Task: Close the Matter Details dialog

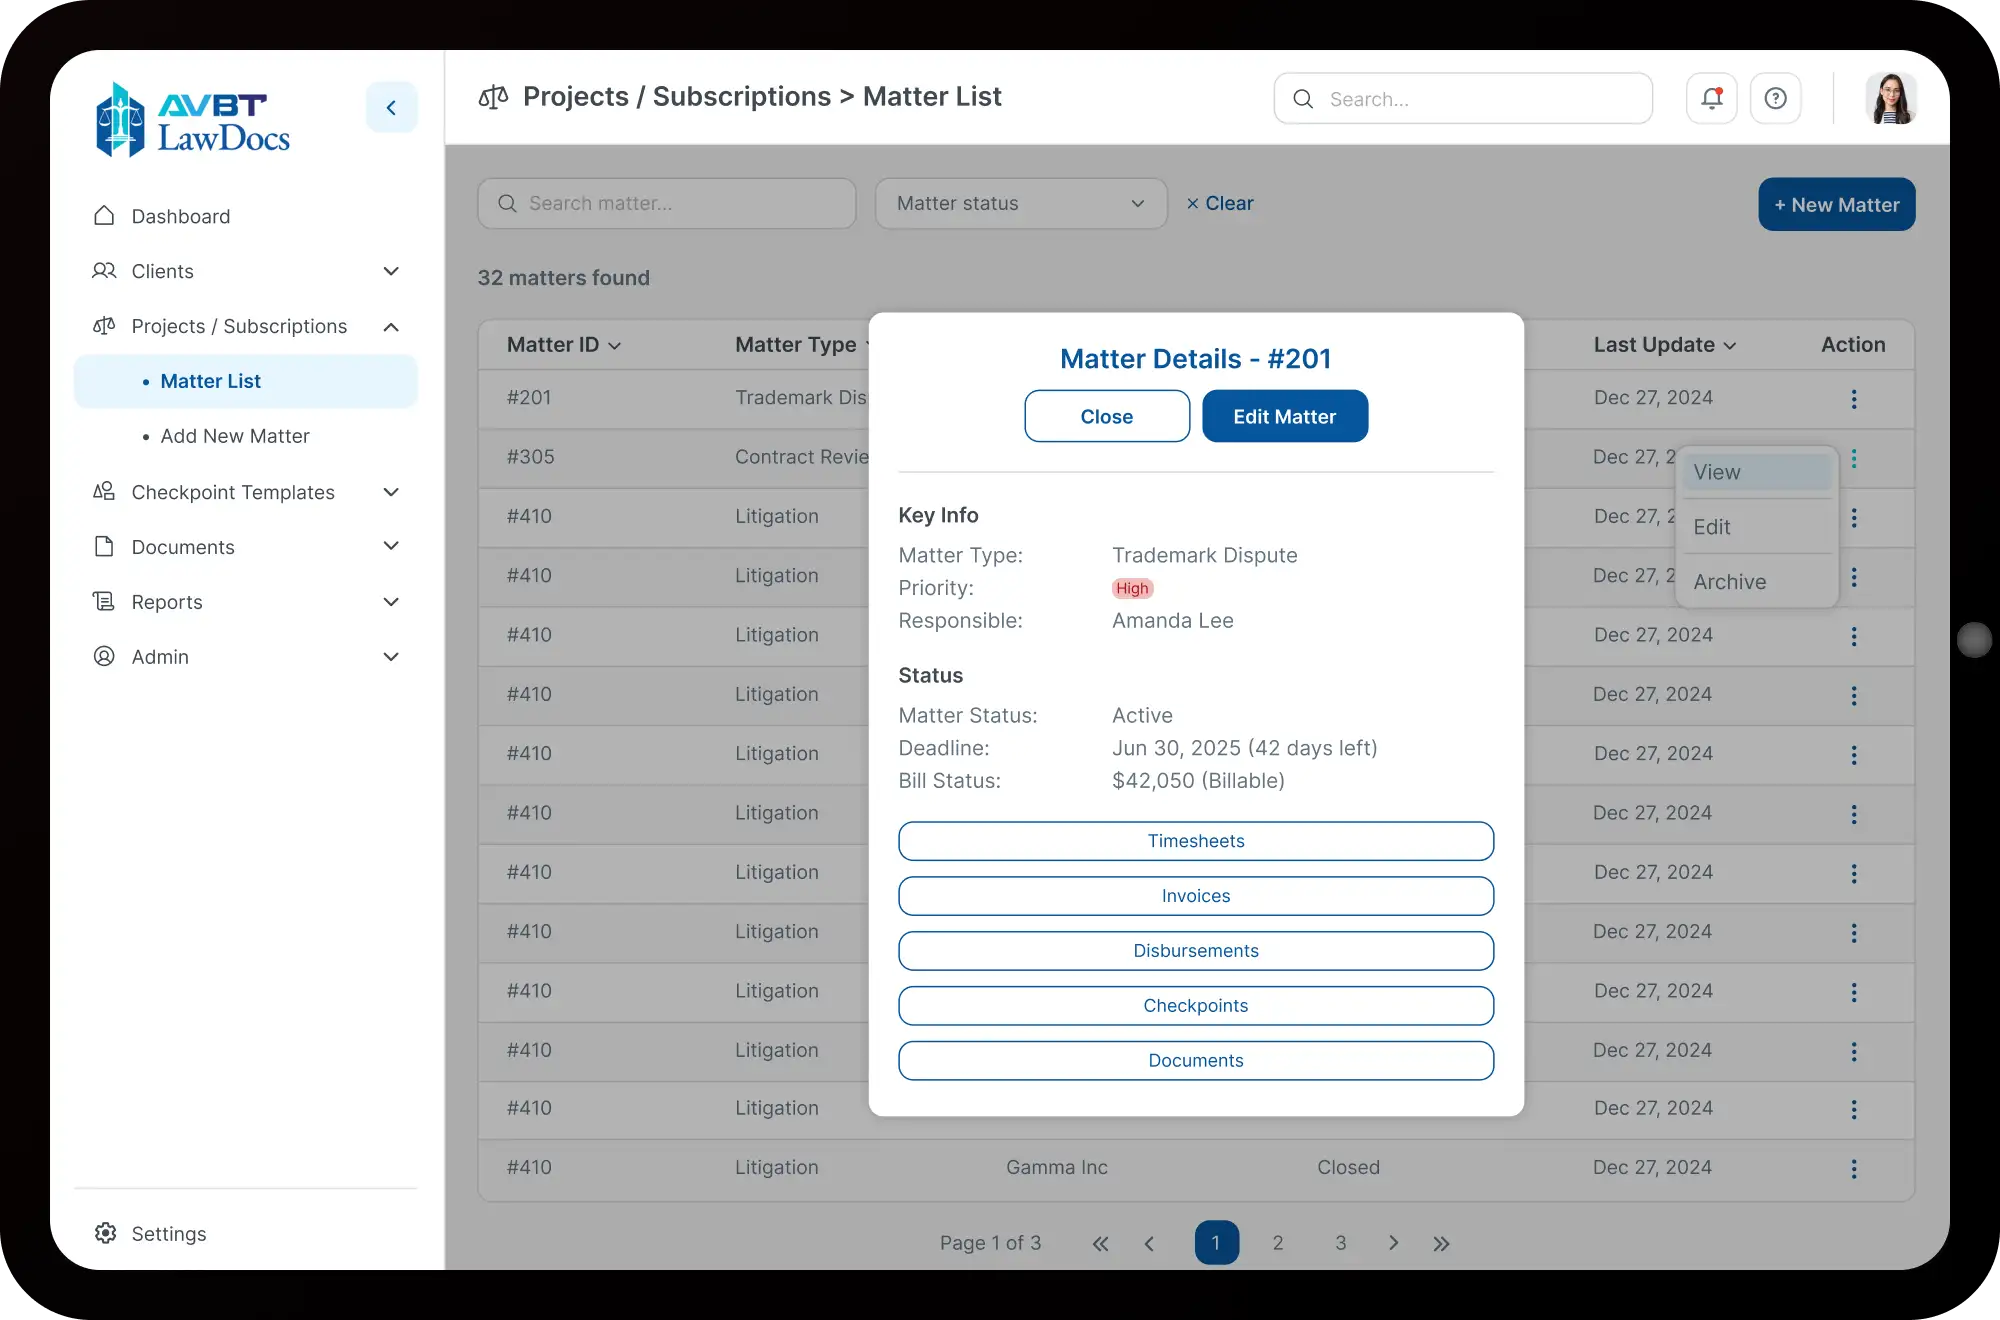Action: [x=1107, y=416]
